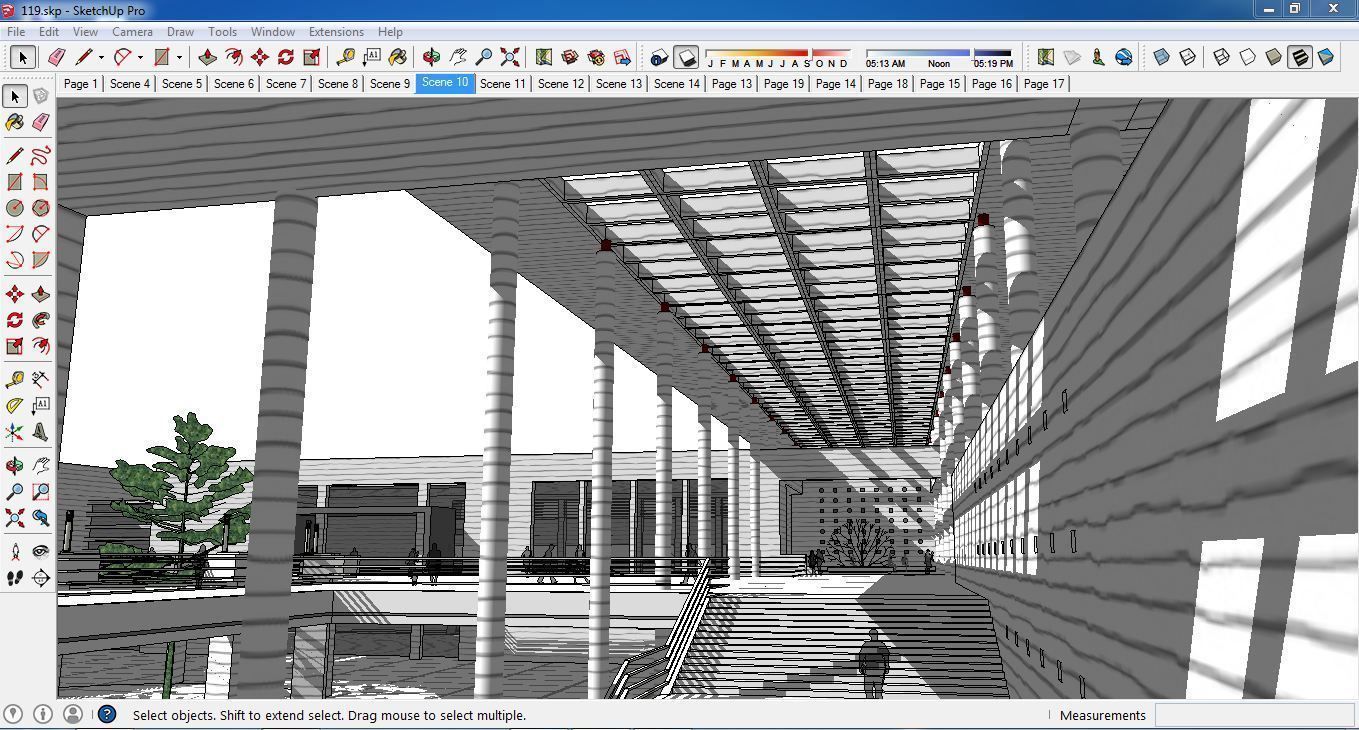Toggle Back Edges style
This screenshot has height=730, width=1359.
[x=1187, y=57]
